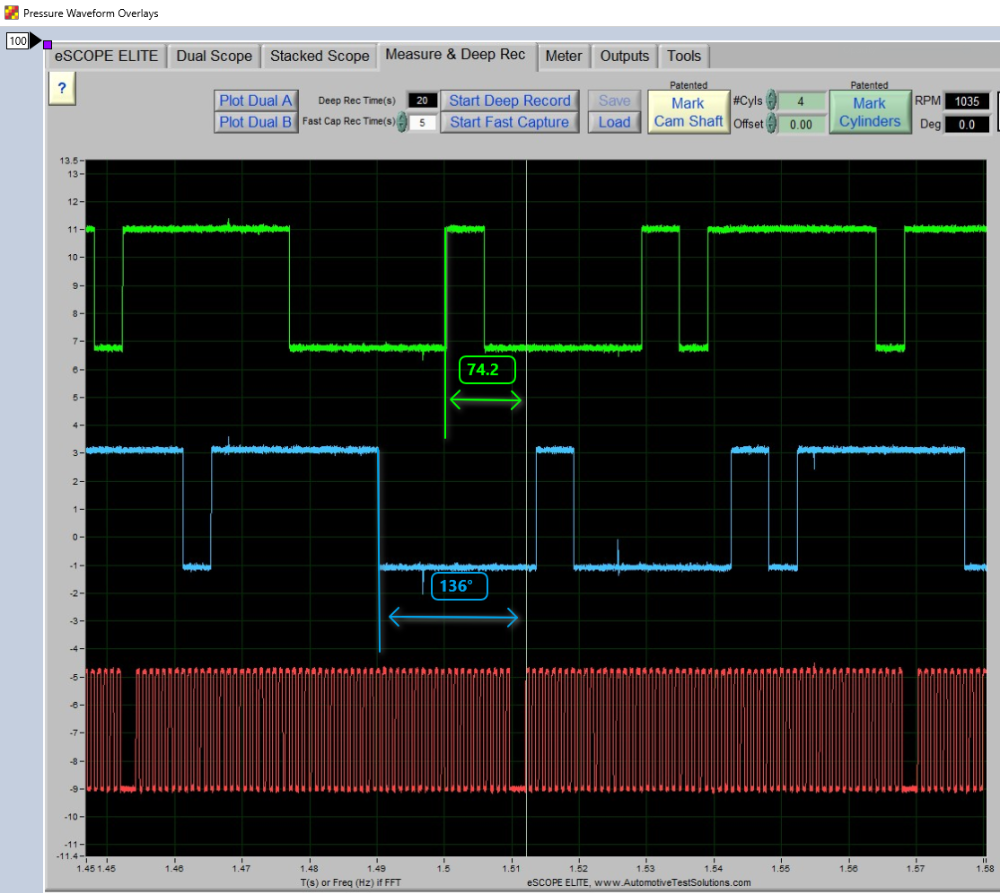Click the white vertical cursor line on the graph
1000x893 pixels.
tap(526, 508)
